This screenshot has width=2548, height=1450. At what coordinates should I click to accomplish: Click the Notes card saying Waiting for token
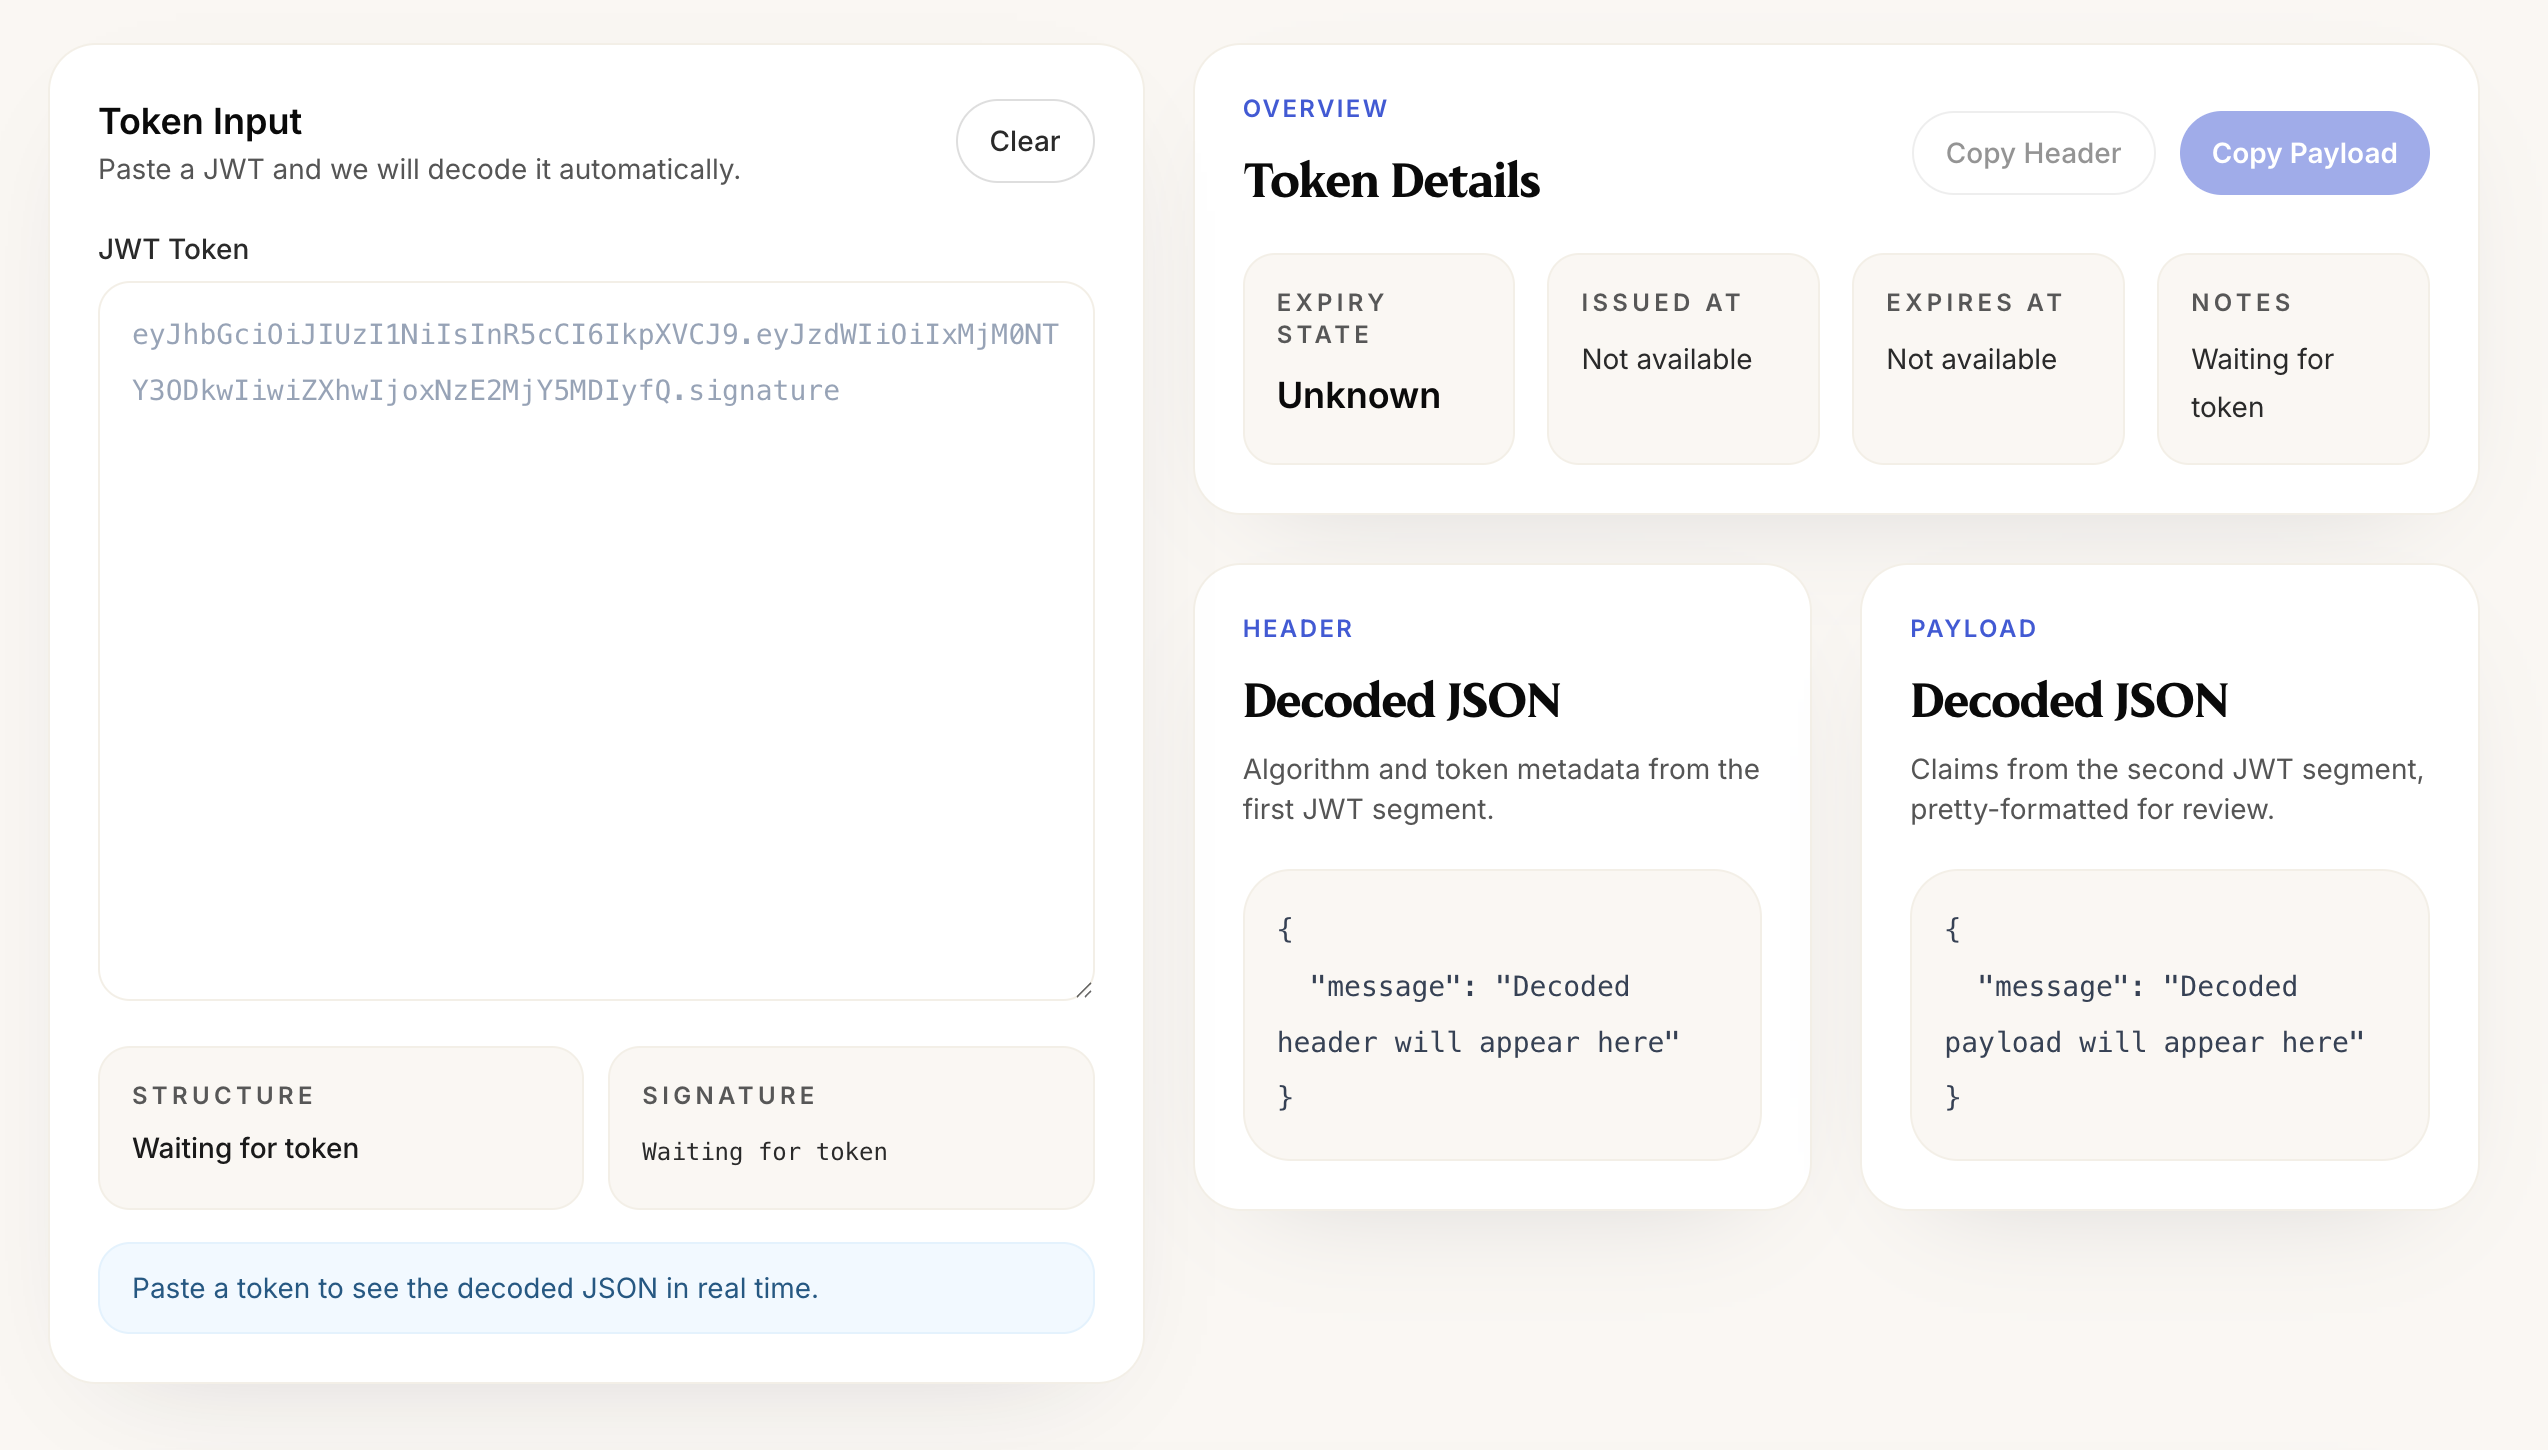pyautogui.click(x=2292, y=358)
